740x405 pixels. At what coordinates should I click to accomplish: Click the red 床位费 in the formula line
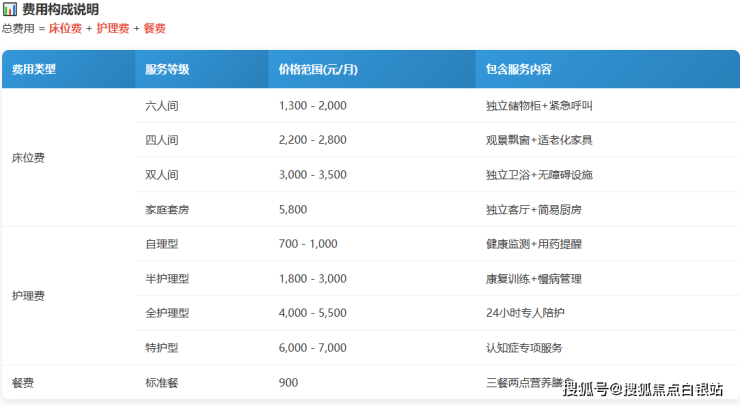coord(67,29)
